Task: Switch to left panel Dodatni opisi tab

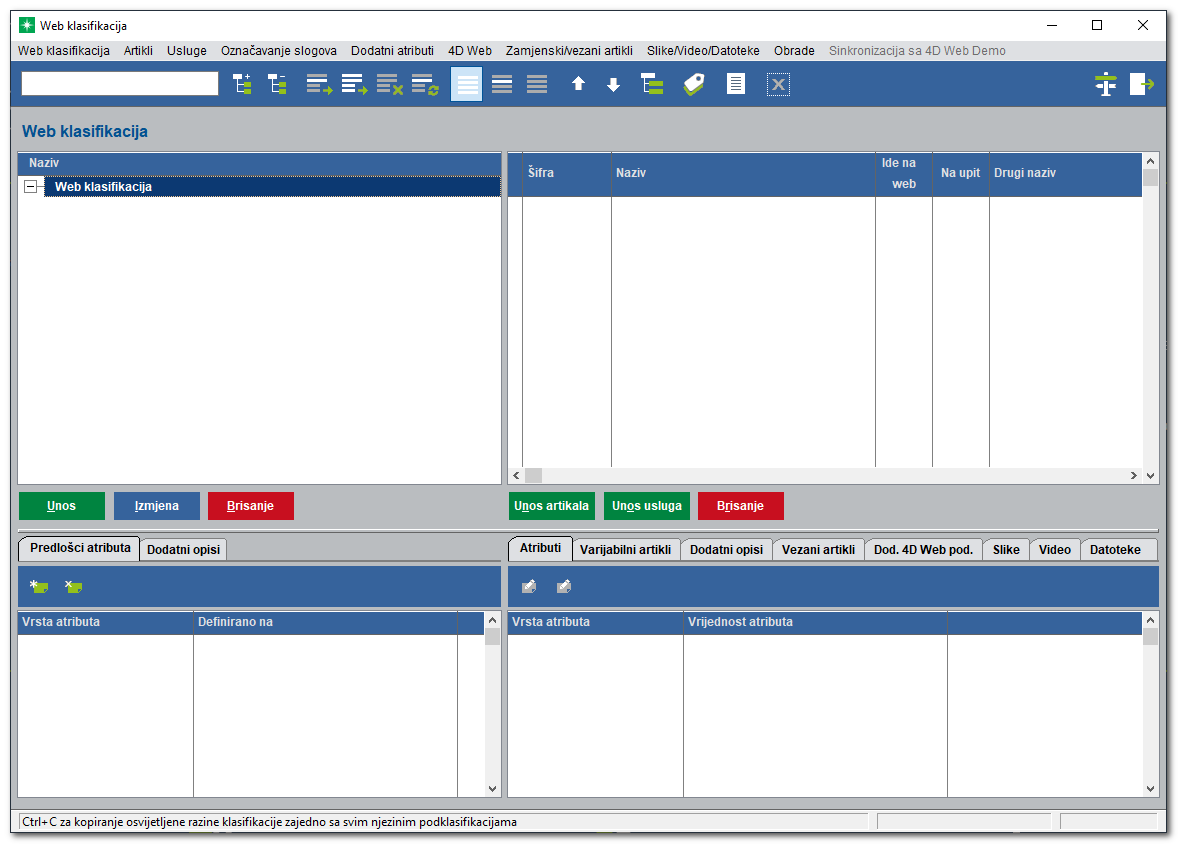Action: (183, 550)
